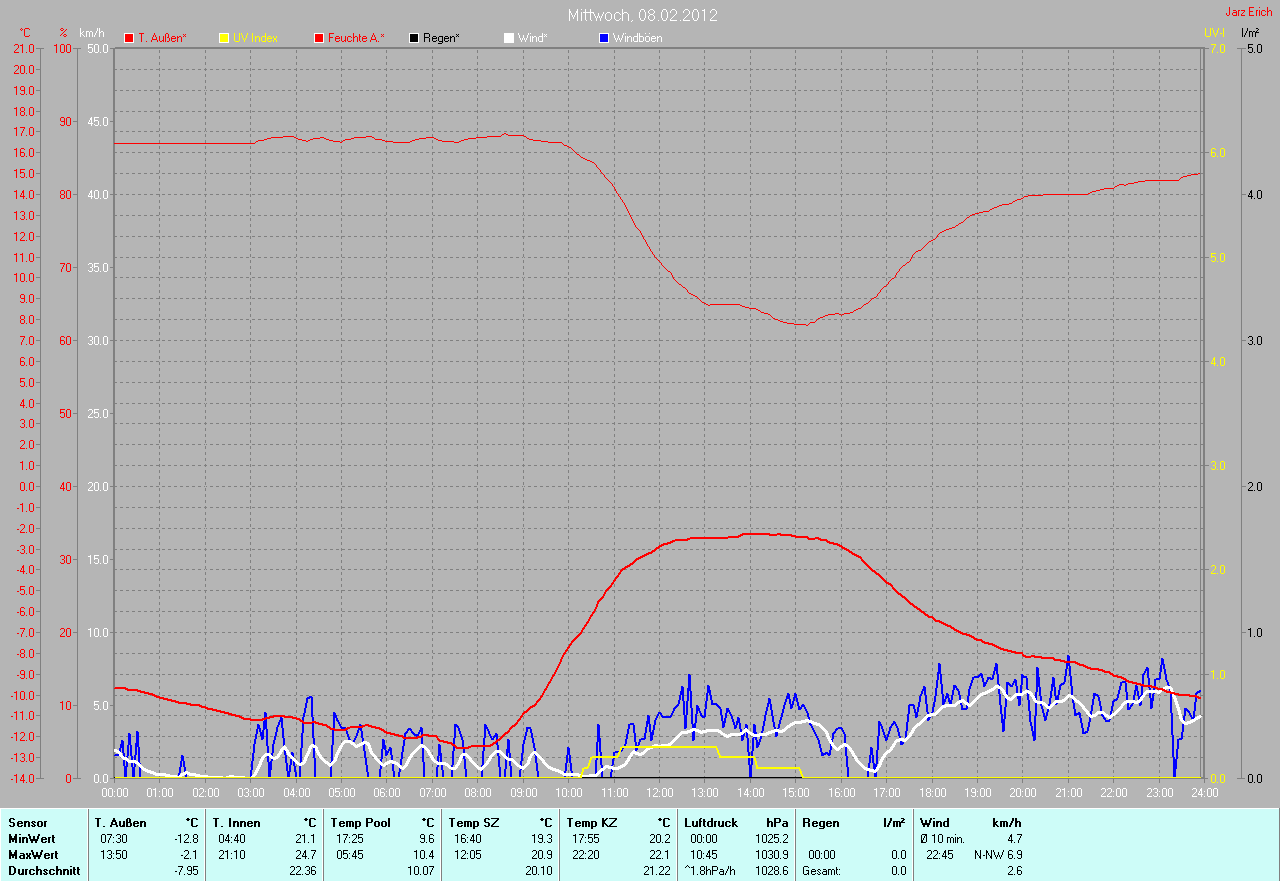The width and height of the screenshot is (1280, 881).
Task: Click the red T. Außen legend swatch
Action: tap(129, 38)
